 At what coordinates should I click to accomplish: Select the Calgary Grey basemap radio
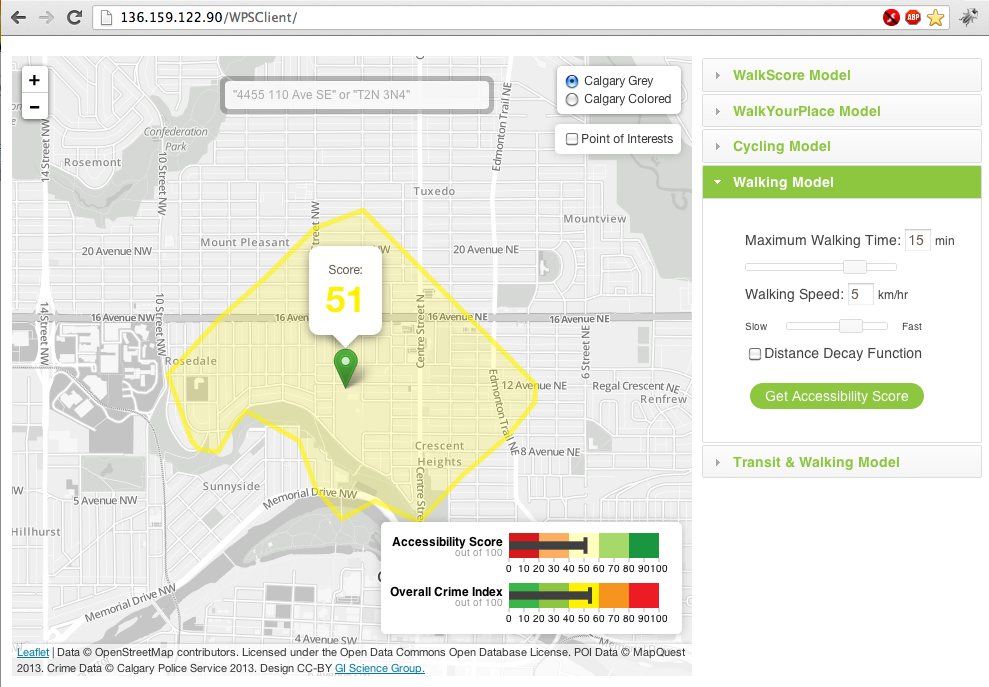(572, 81)
